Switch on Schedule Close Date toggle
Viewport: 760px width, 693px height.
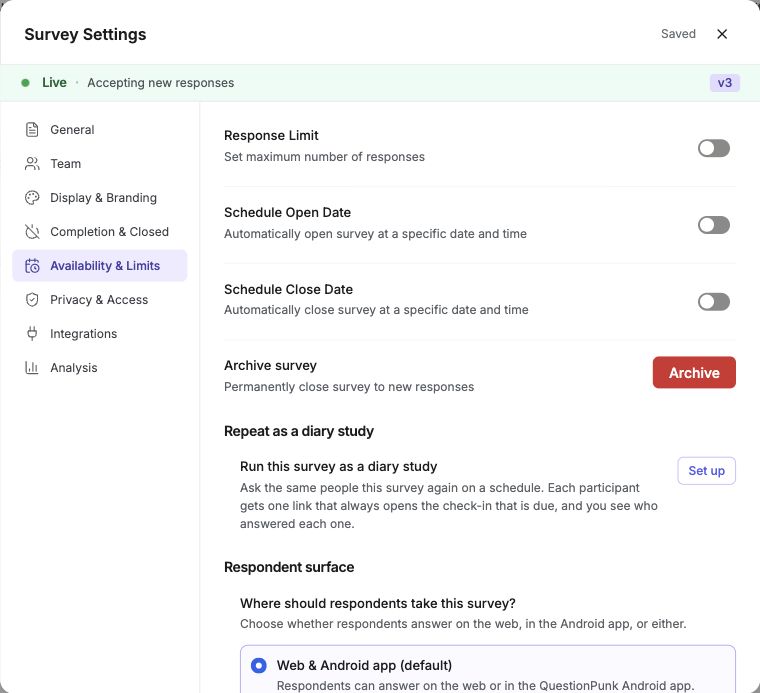(x=713, y=301)
